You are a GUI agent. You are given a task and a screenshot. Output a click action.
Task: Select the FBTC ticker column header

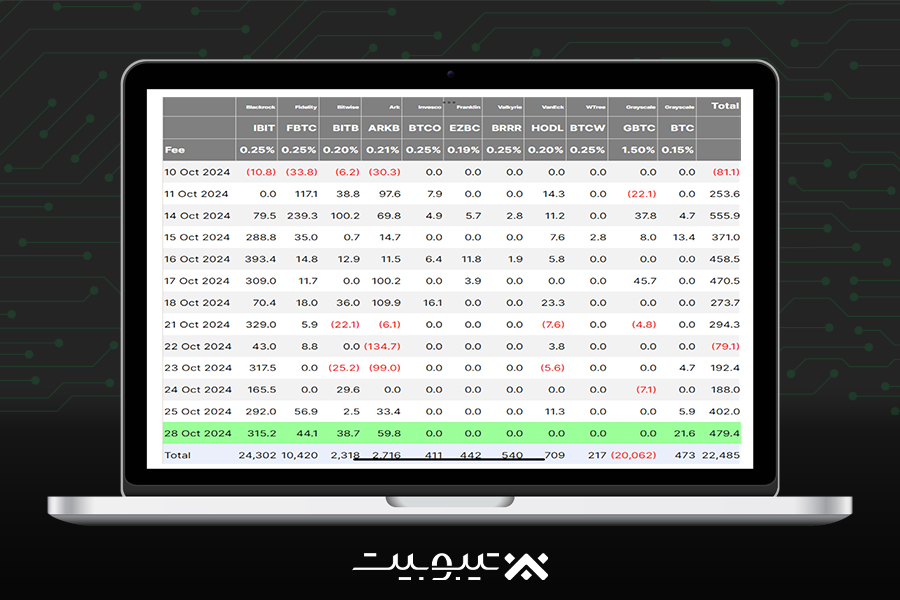tap(301, 128)
